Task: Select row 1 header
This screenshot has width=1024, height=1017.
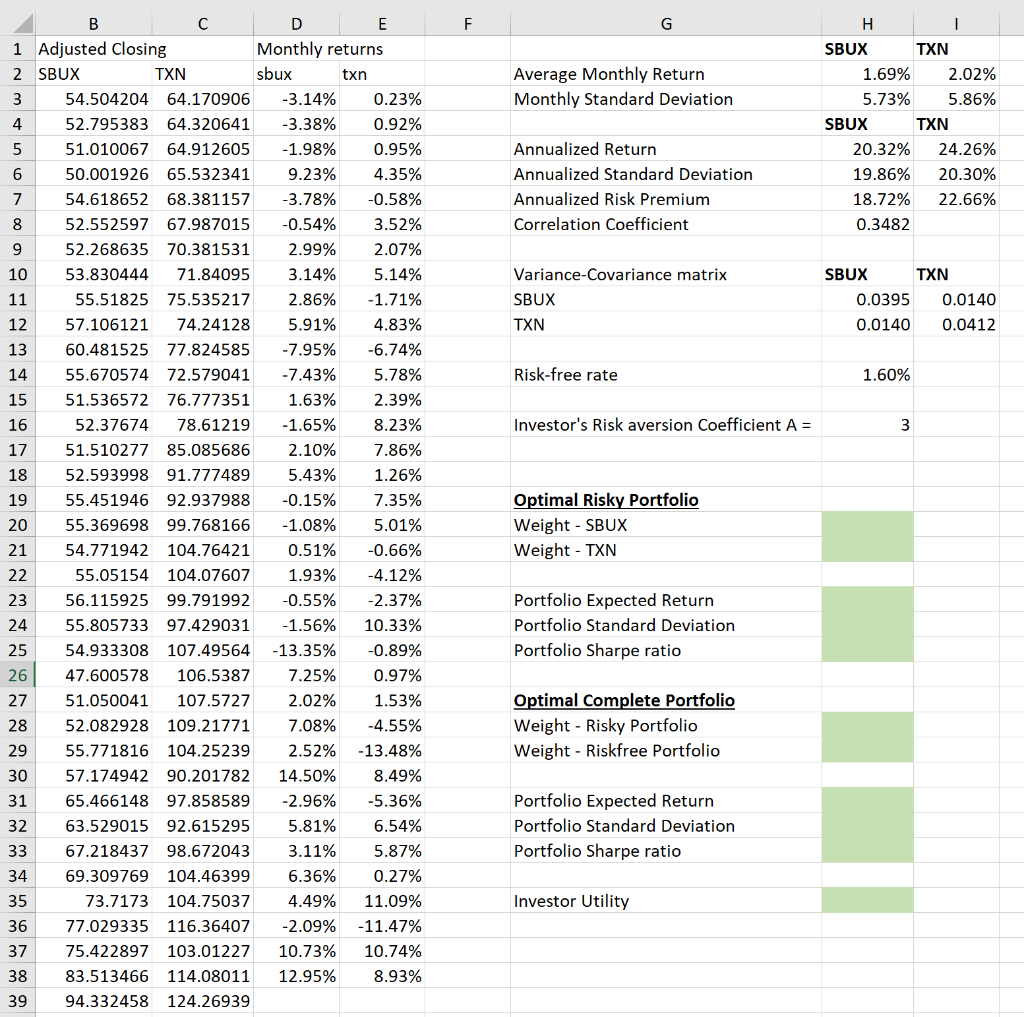Action: (x=18, y=48)
